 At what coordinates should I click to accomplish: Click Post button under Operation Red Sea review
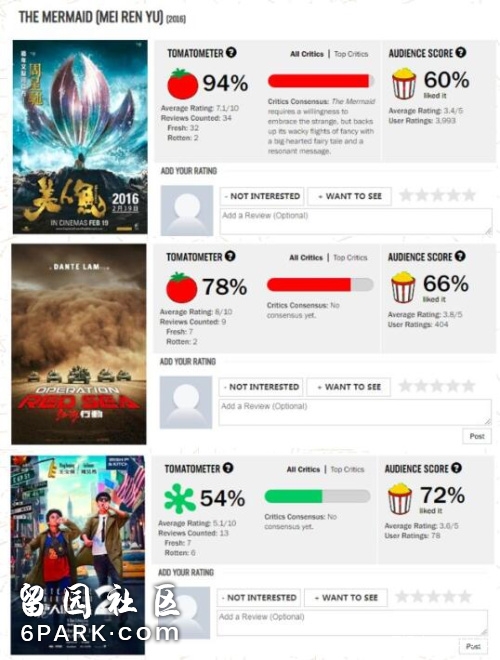[477, 436]
